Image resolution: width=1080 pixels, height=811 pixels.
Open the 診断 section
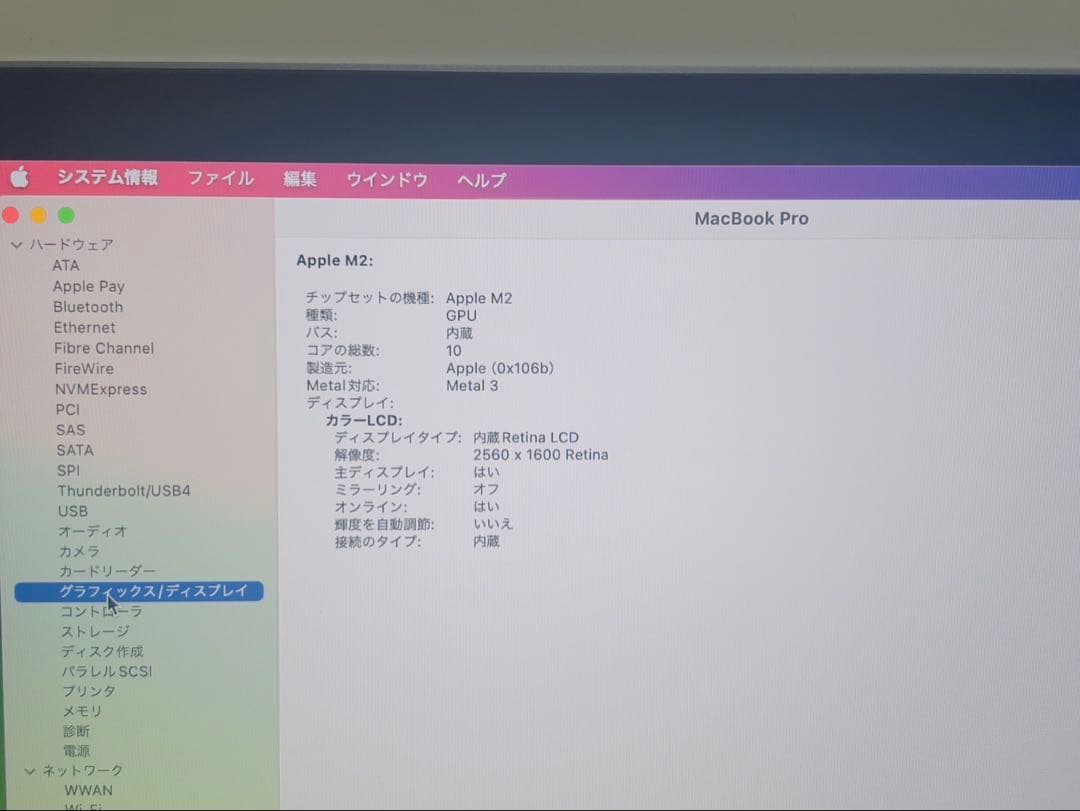coord(75,730)
